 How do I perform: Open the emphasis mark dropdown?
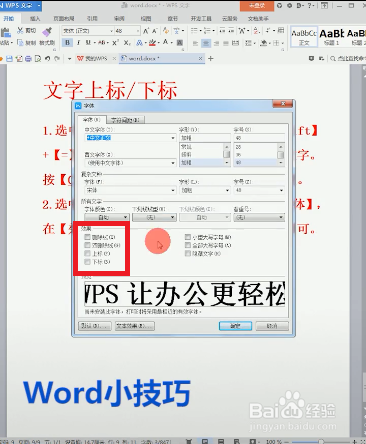pyautogui.click(x=259, y=218)
